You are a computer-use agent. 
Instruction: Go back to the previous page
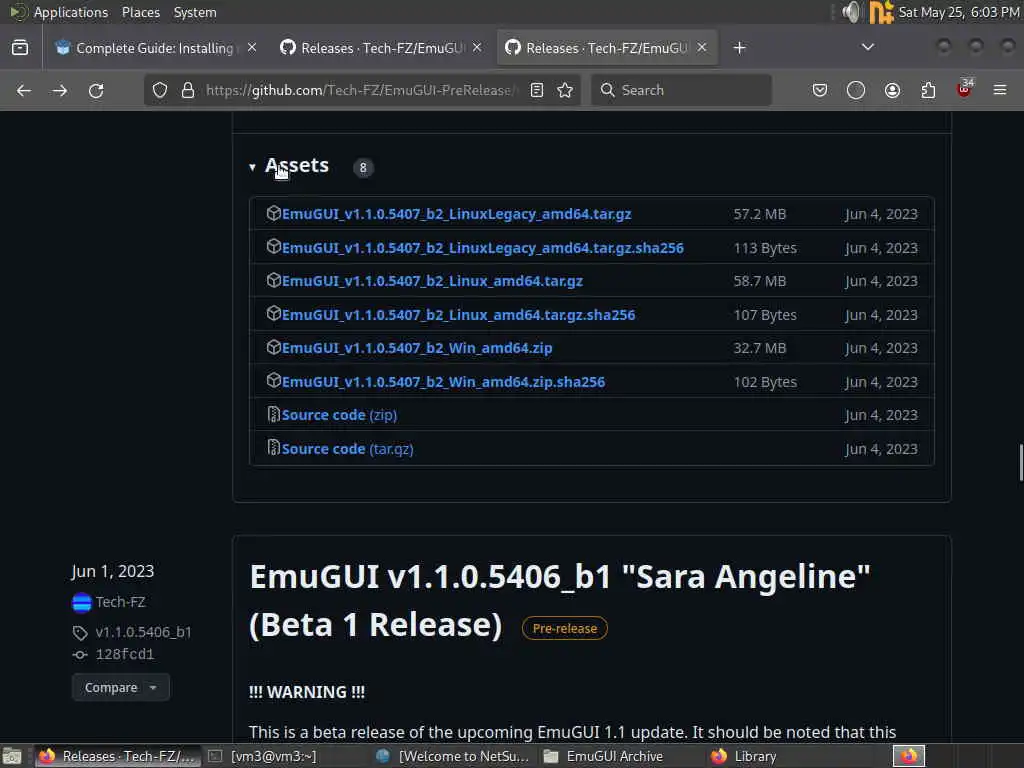[x=24, y=90]
